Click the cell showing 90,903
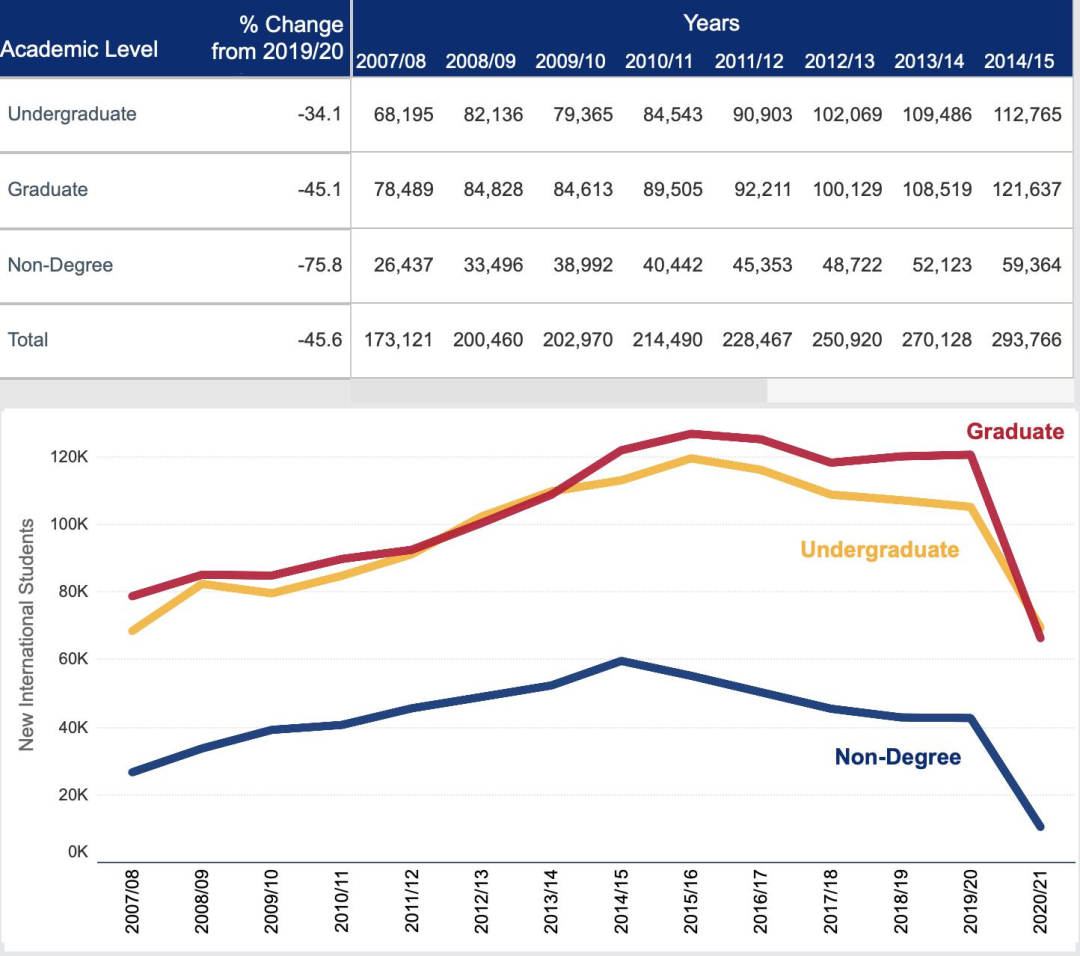The height and width of the screenshot is (956, 1080). (762, 114)
